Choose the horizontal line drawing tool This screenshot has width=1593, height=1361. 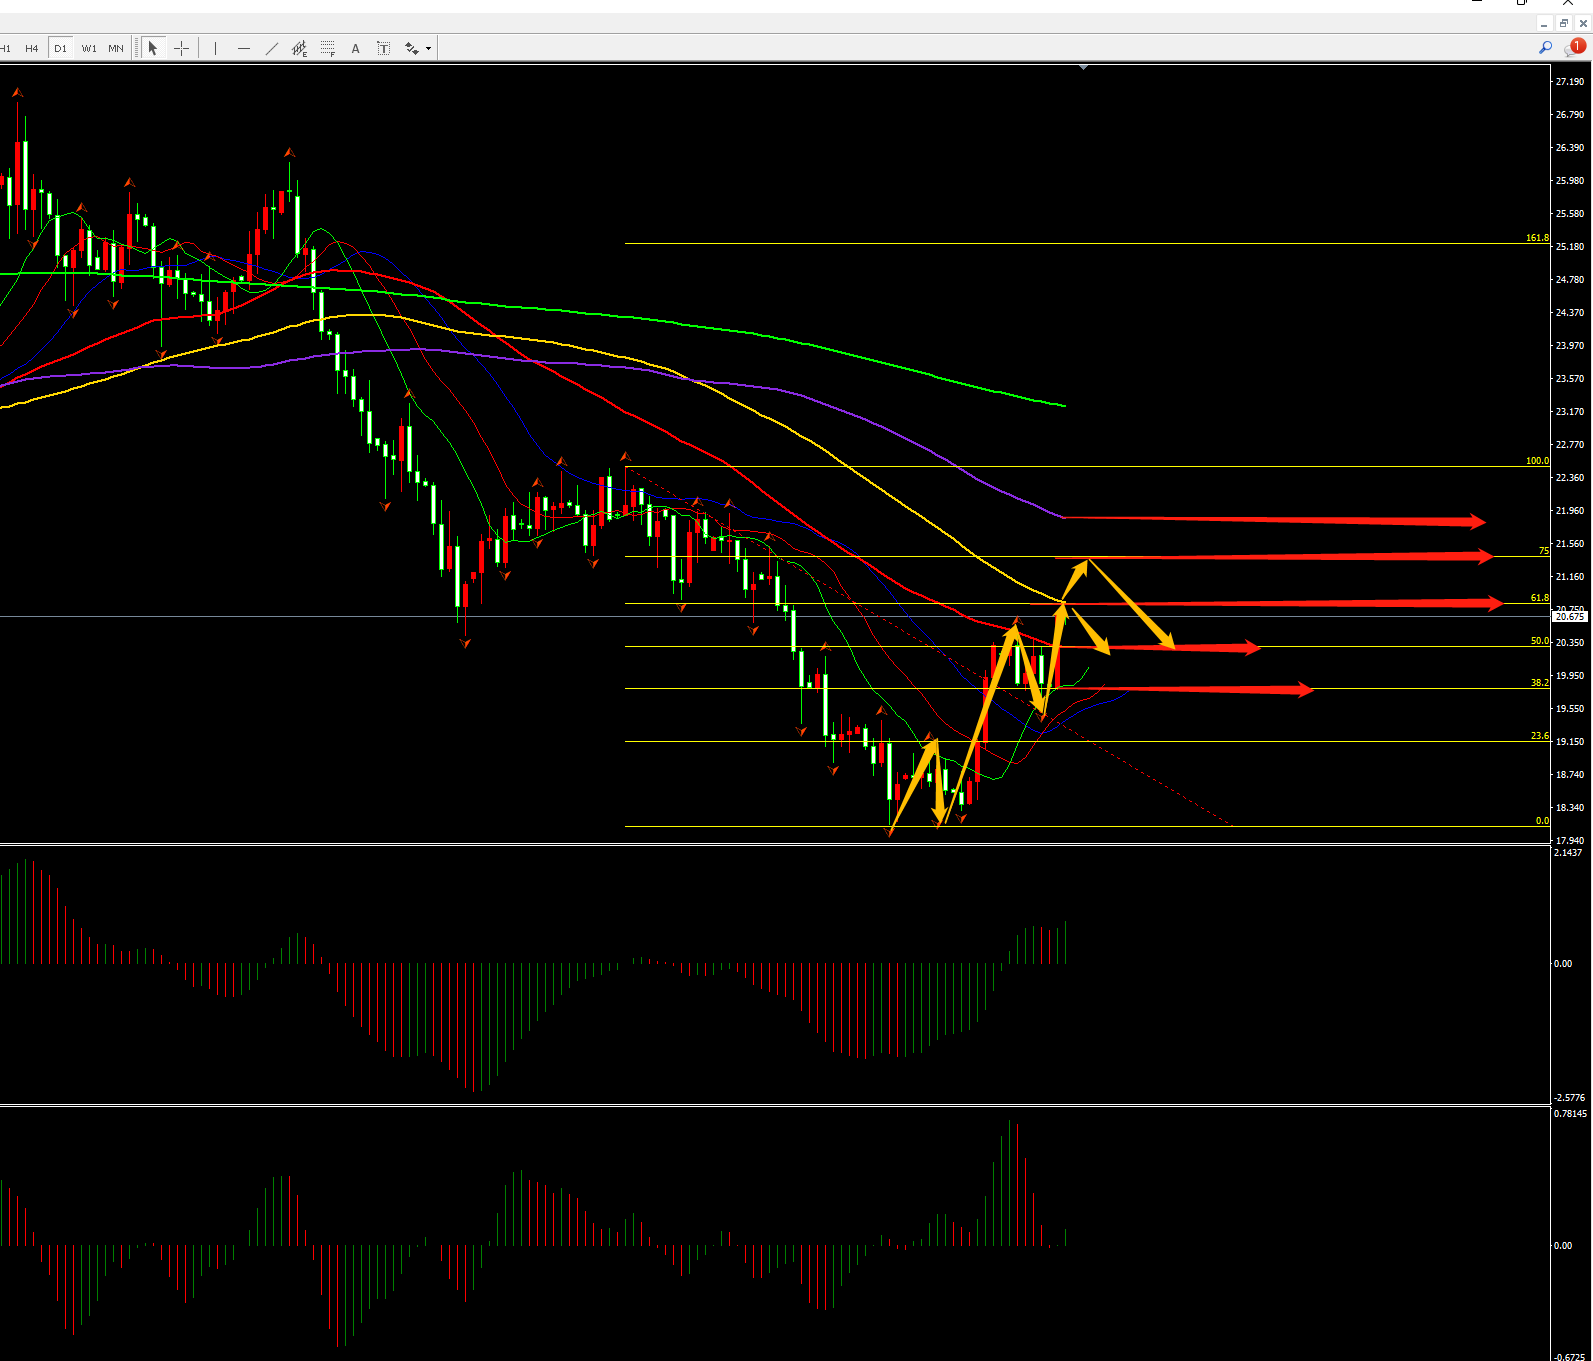click(x=243, y=48)
